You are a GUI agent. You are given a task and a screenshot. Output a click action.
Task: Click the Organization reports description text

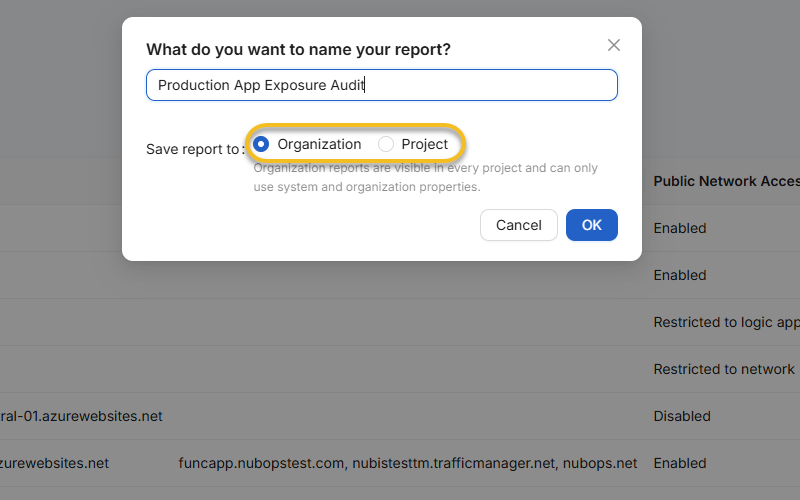pyautogui.click(x=426, y=177)
